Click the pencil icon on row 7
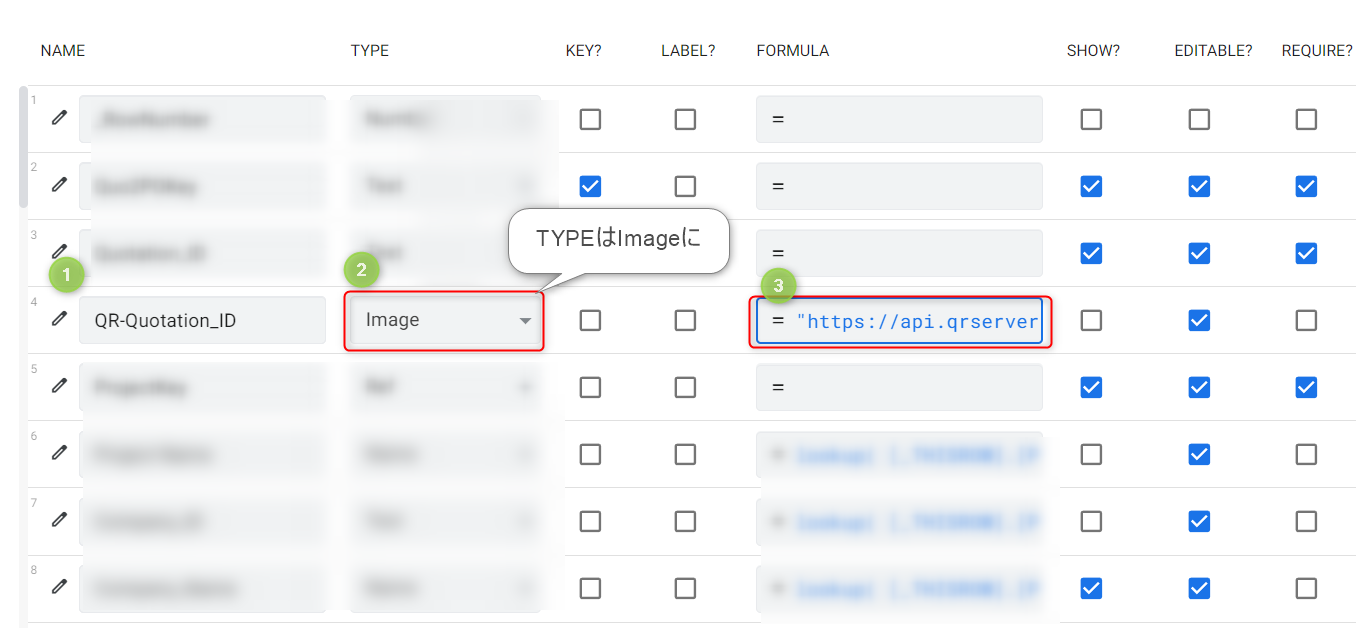 pyautogui.click(x=59, y=520)
